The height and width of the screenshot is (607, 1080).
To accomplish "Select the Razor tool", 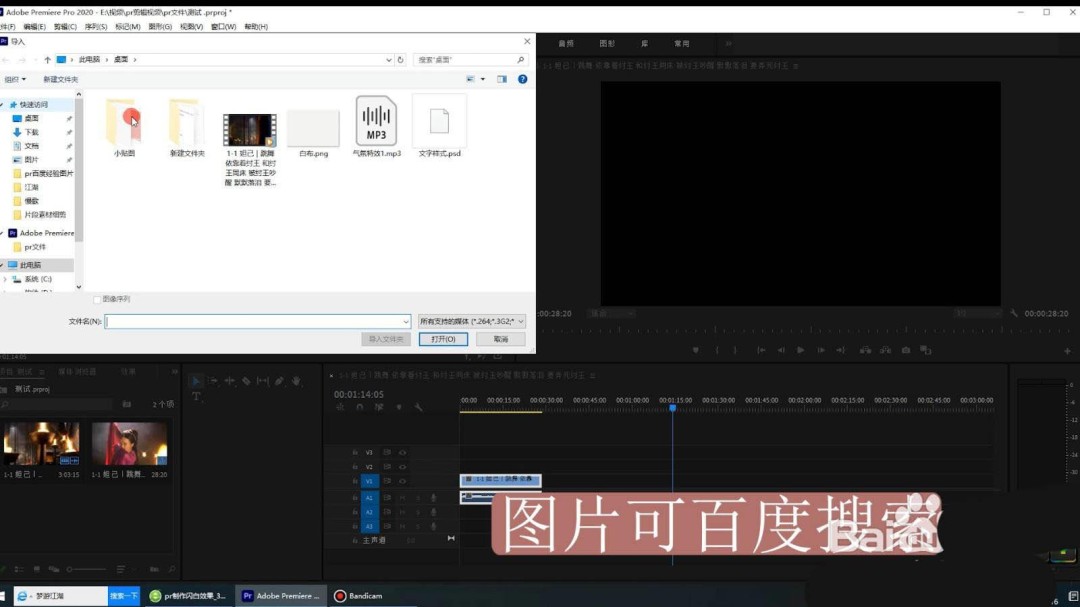I will click(246, 381).
